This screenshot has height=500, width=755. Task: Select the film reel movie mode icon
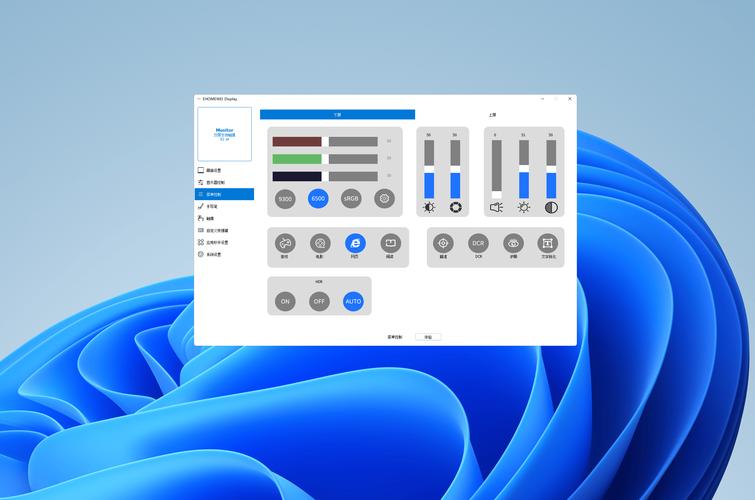[319, 243]
